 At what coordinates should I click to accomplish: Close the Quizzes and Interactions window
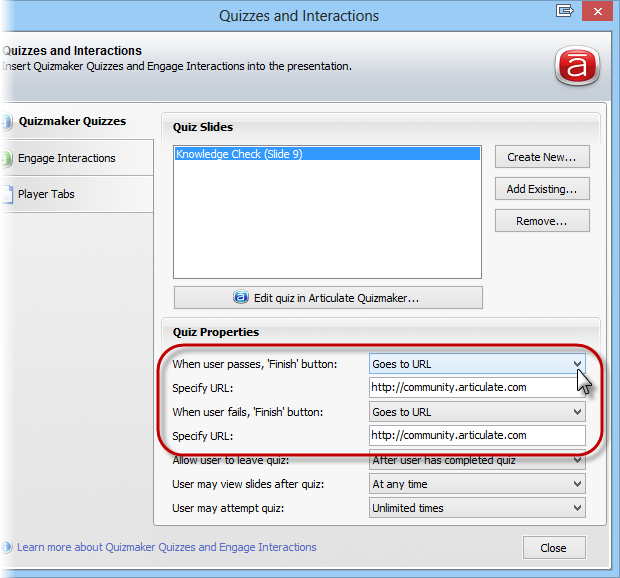[x=597, y=11]
